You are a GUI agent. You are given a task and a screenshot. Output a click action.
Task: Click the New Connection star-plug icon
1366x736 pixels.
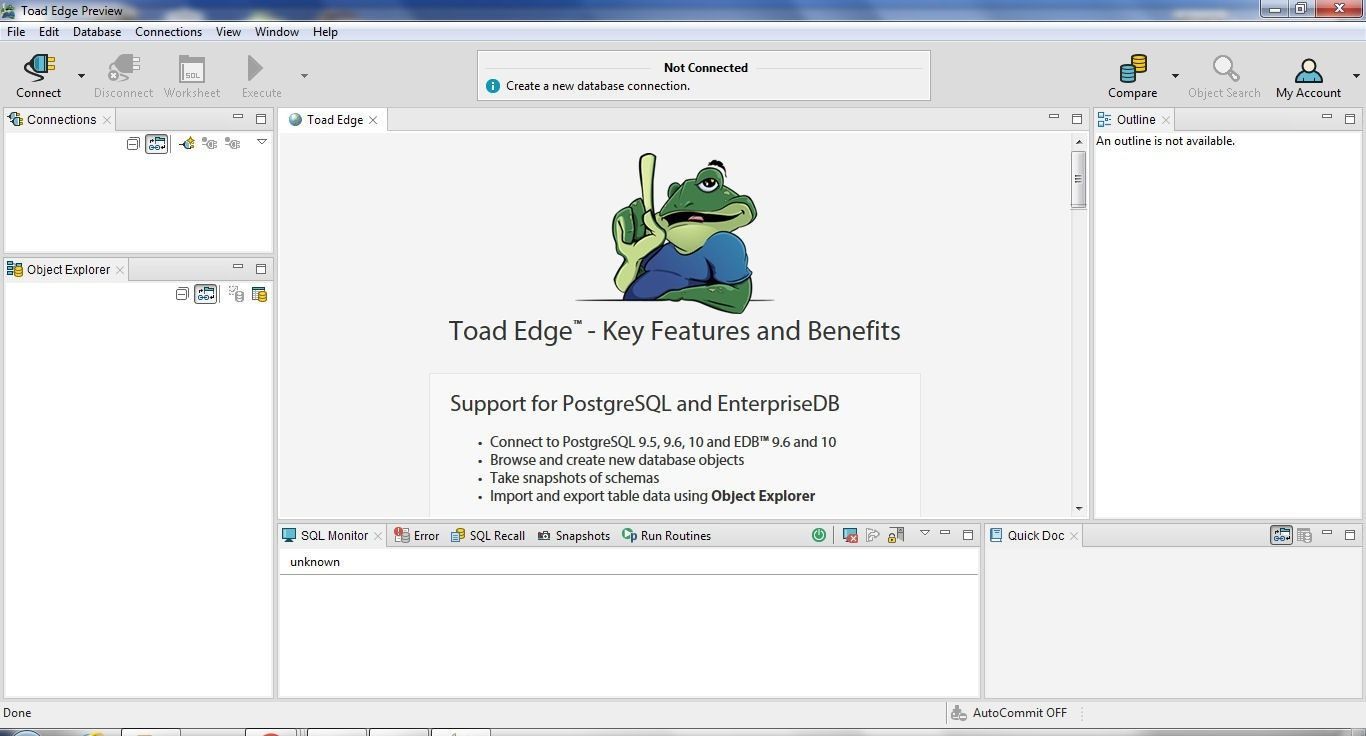tap(187, 144)
